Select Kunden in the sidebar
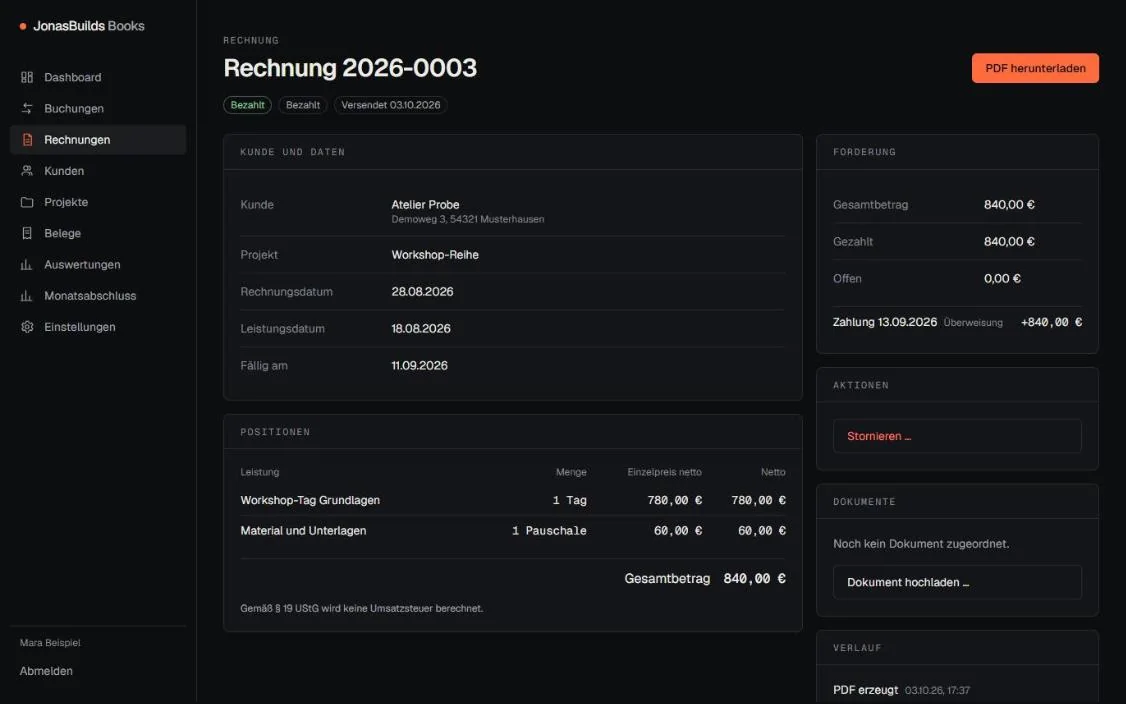Viewport: 1126px width, 704px height. (x=98, y=171)
